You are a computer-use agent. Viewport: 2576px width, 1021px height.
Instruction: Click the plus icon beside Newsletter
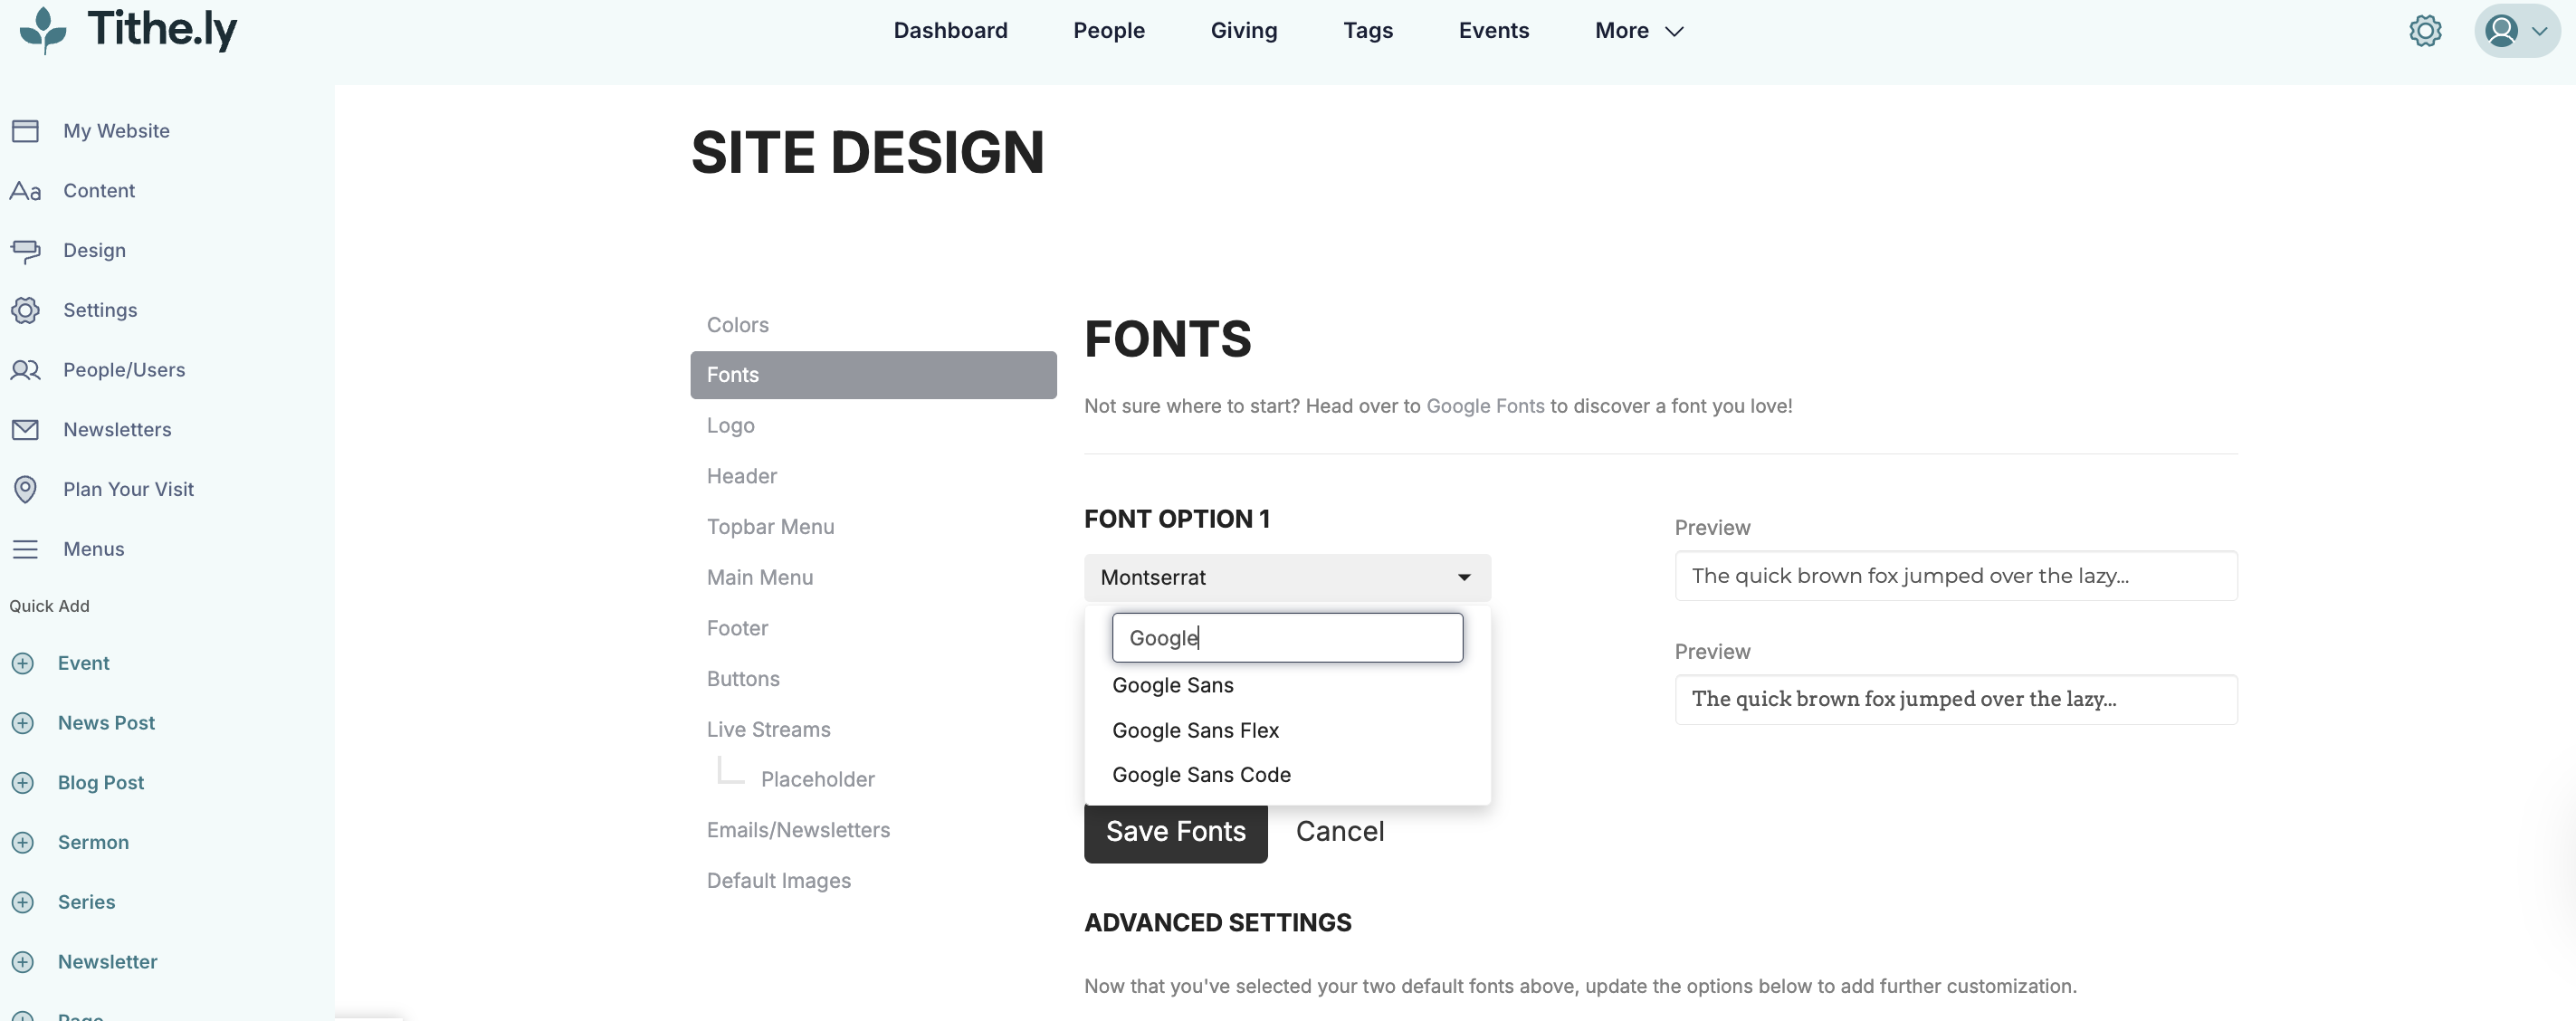(x=23, y=962)
